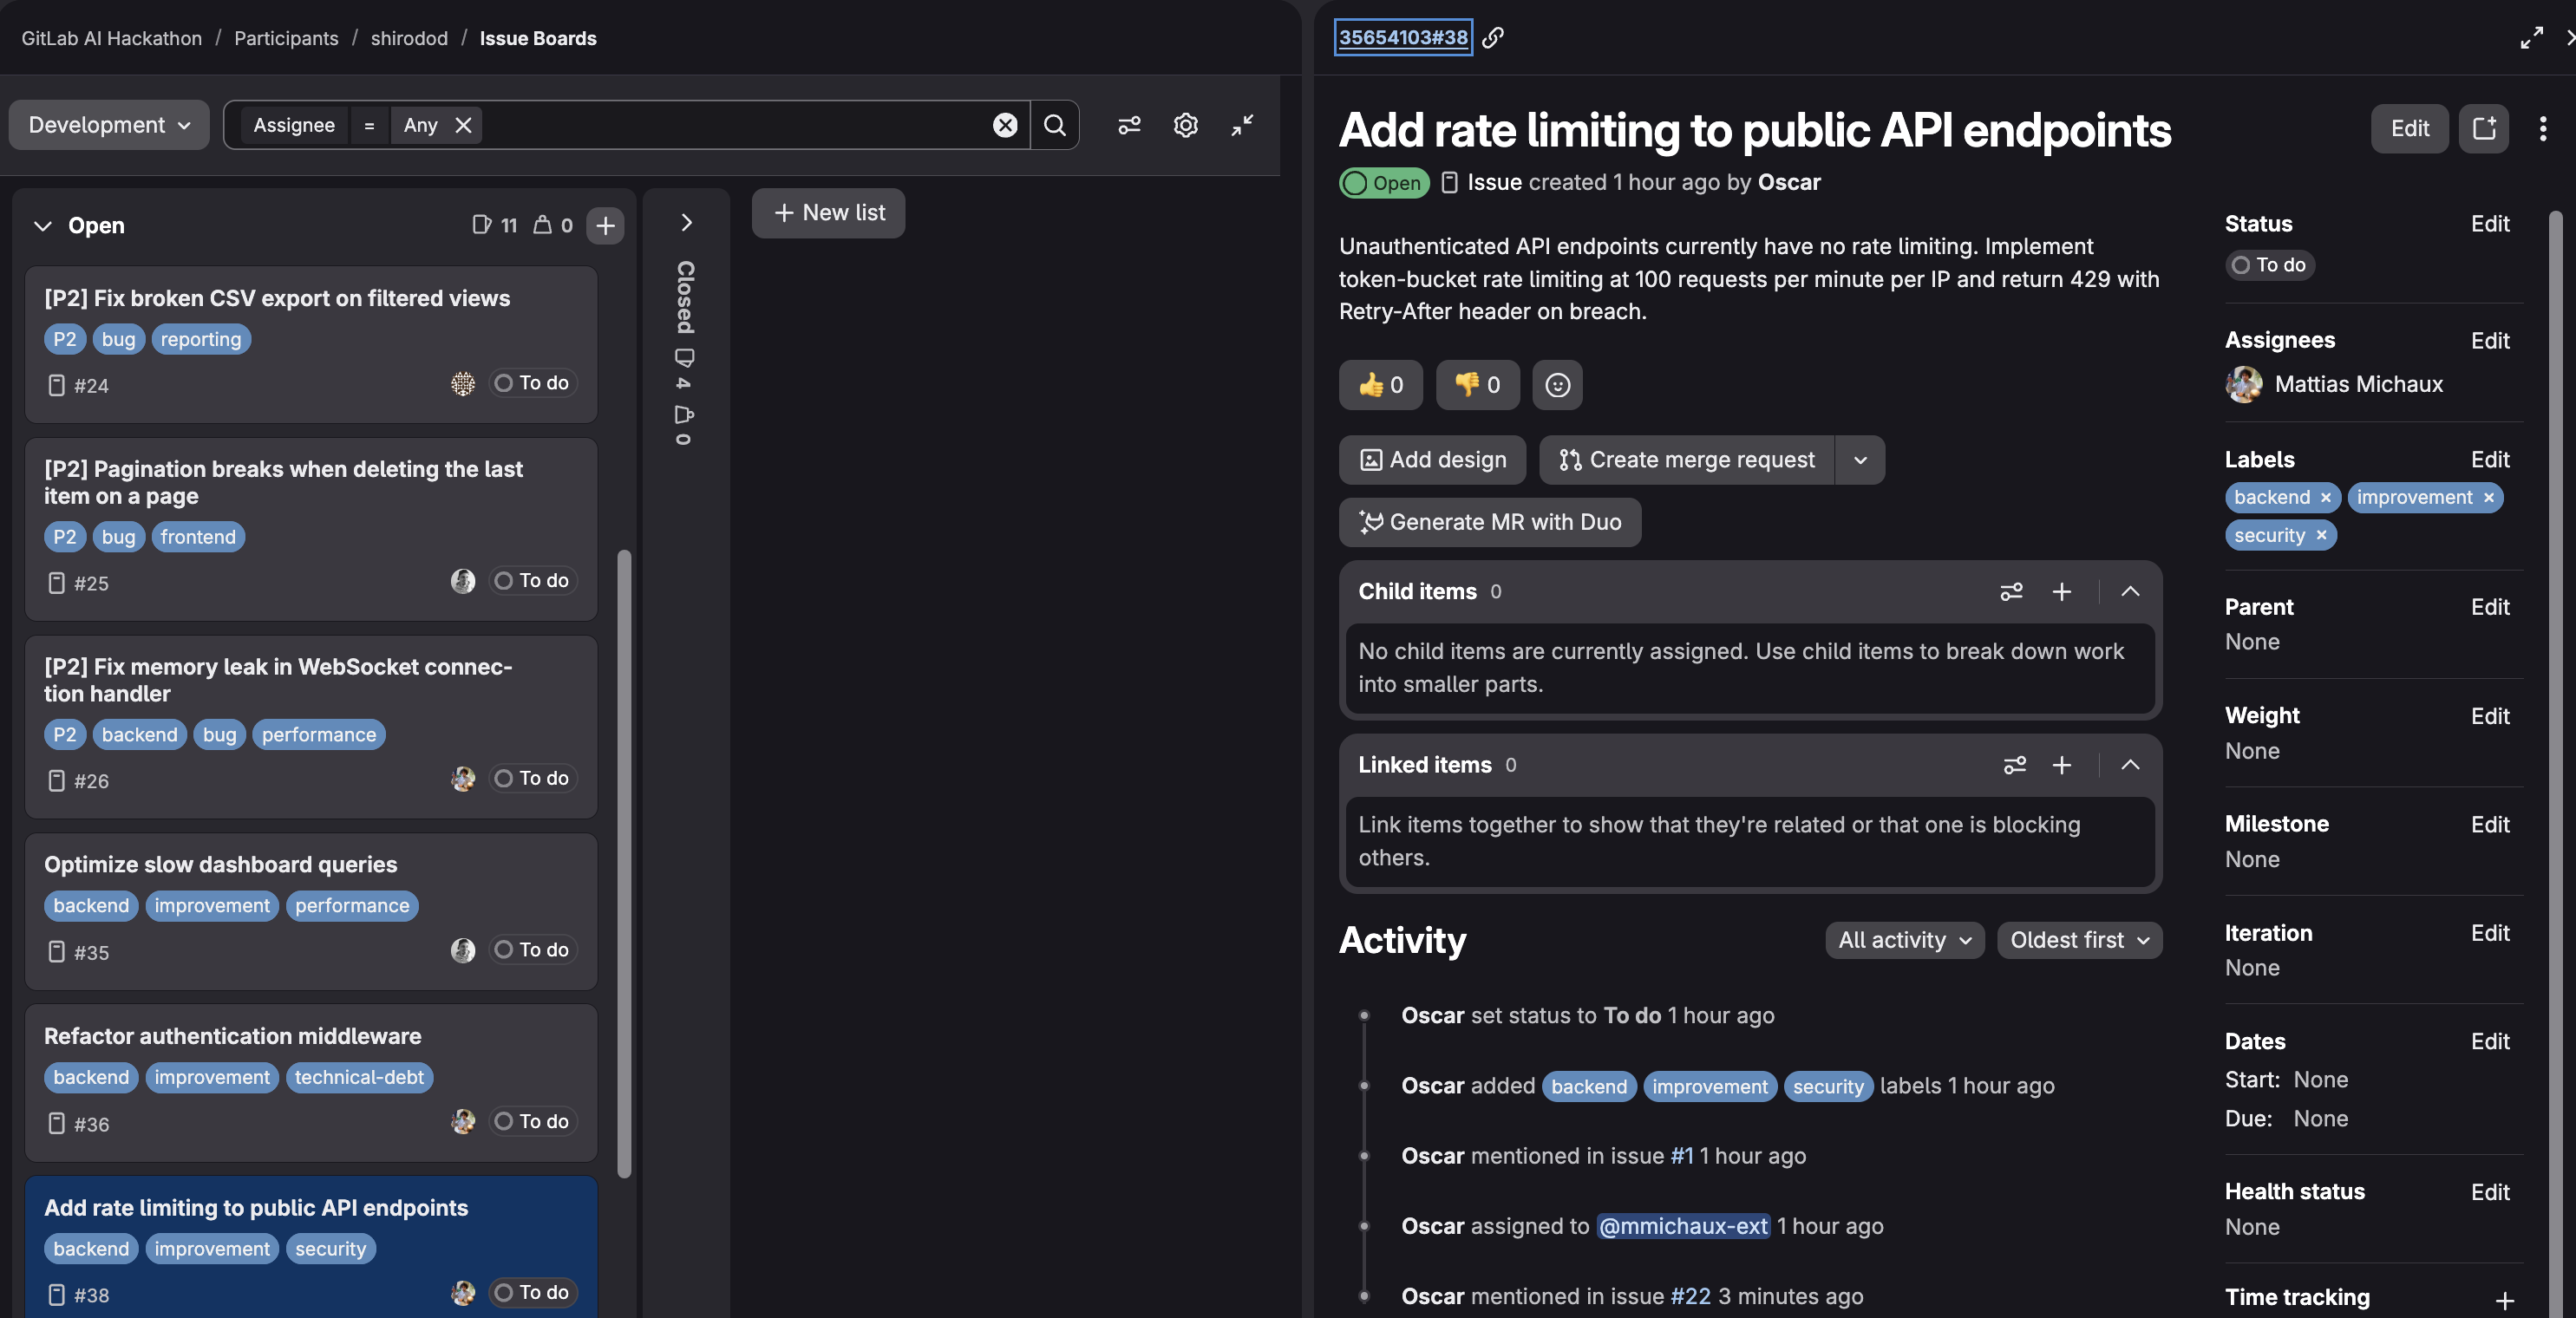Add emoji reaction smiley icon

click(x=1557, y=385)
